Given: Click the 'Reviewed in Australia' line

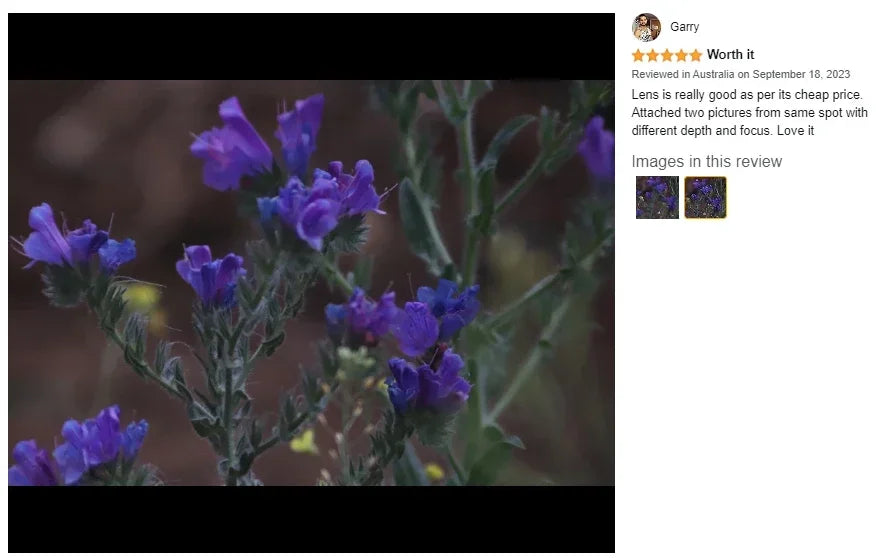Looking at the screenshot, I should pyautogui.click(x=741, y=74).
